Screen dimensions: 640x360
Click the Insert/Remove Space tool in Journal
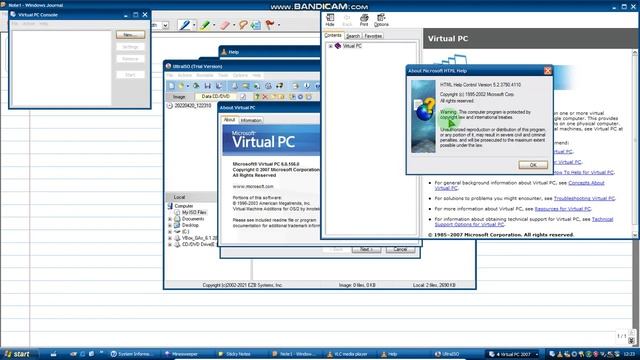(256, 25)
